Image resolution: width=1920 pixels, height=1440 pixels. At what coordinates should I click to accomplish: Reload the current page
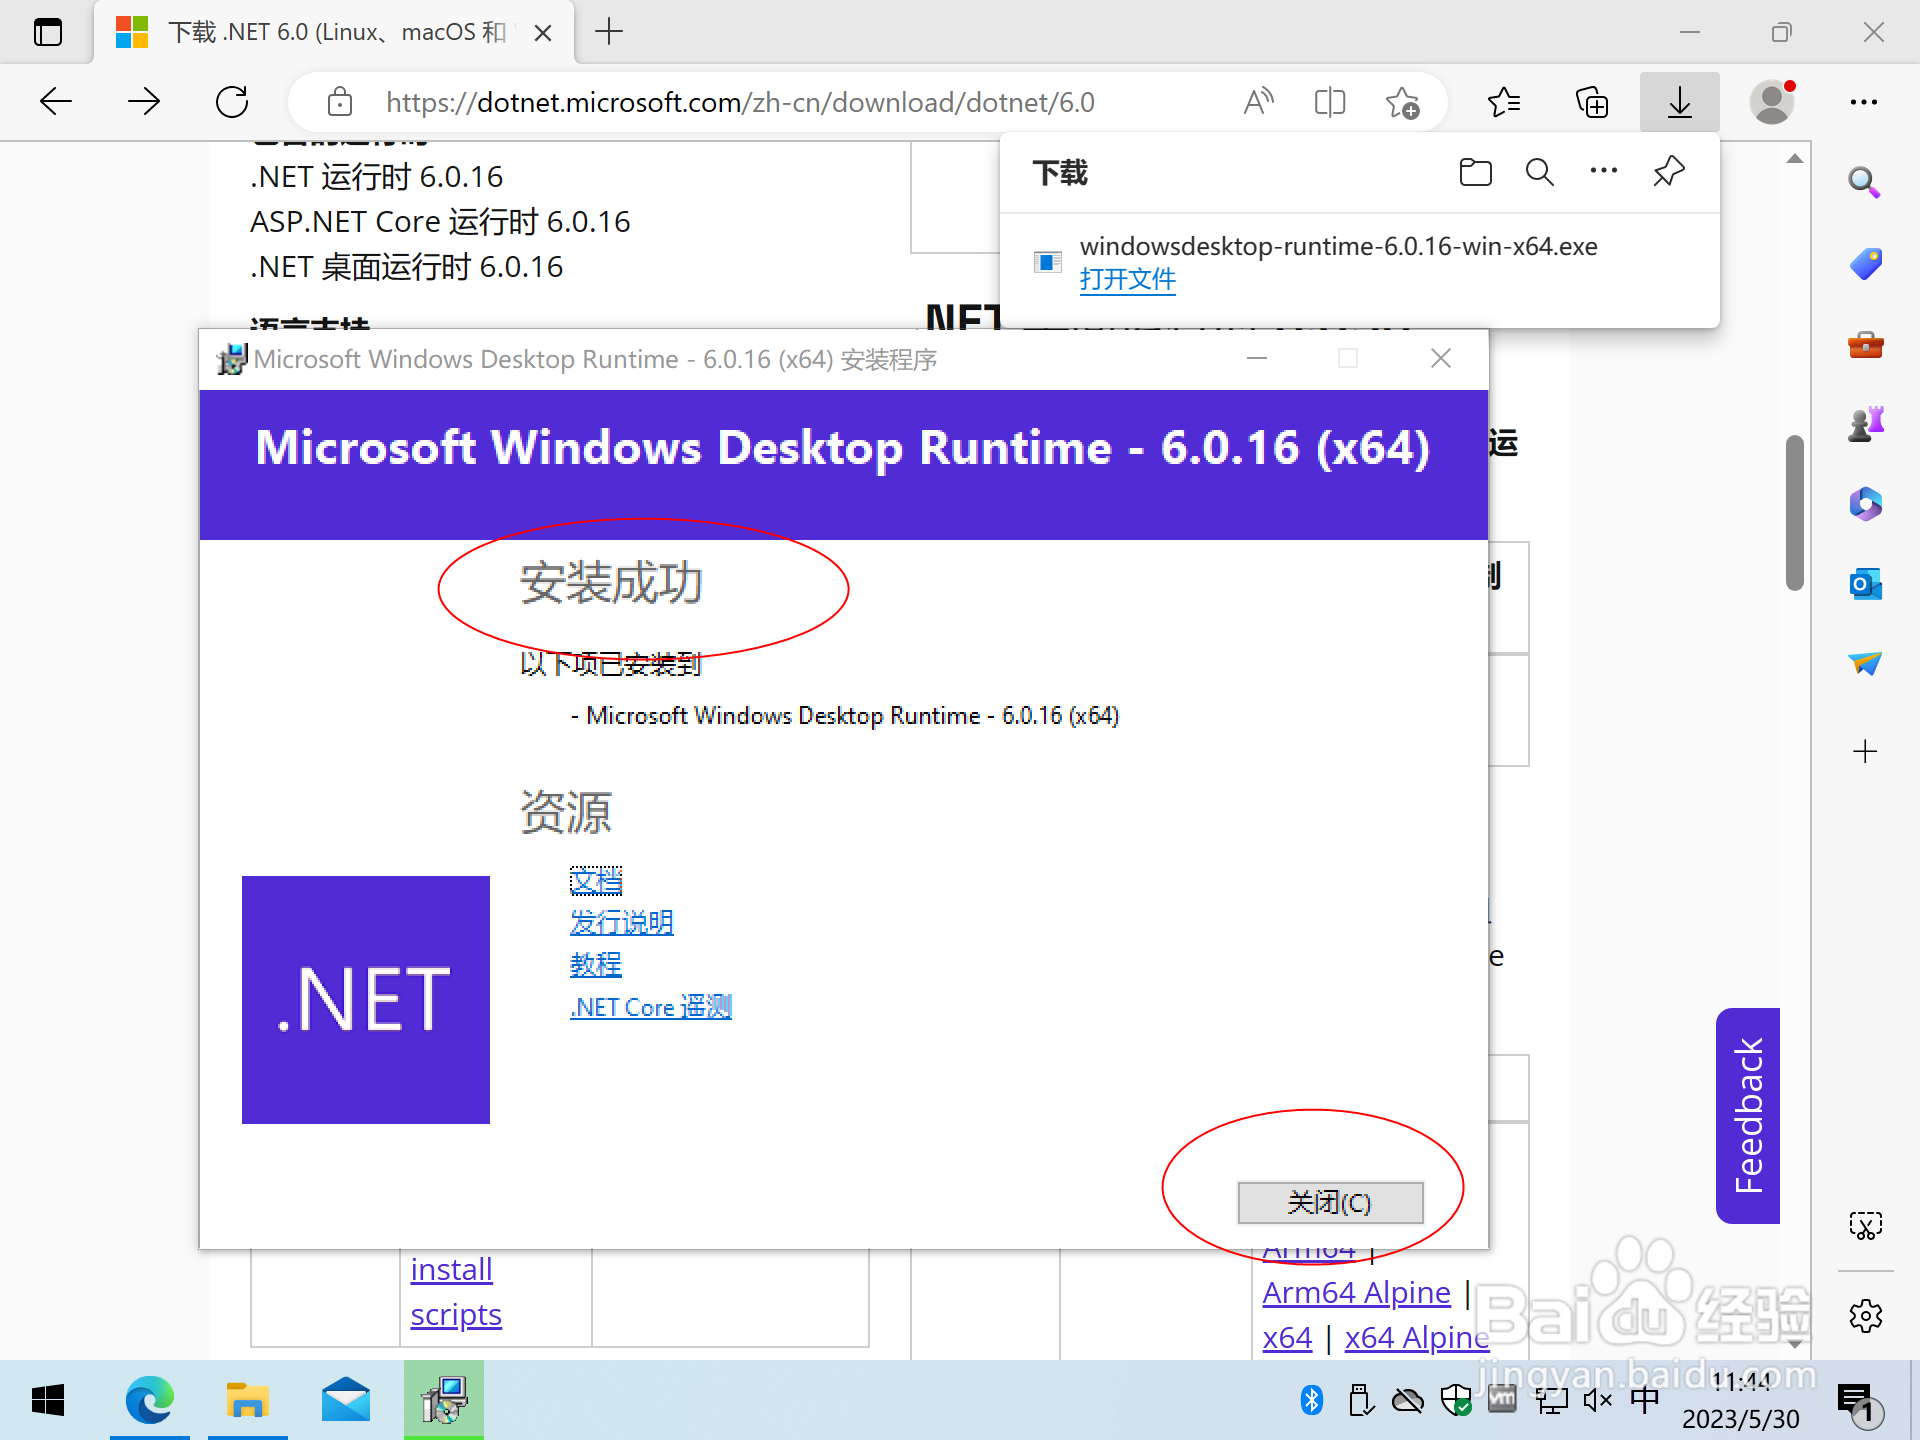coord(232,102)
